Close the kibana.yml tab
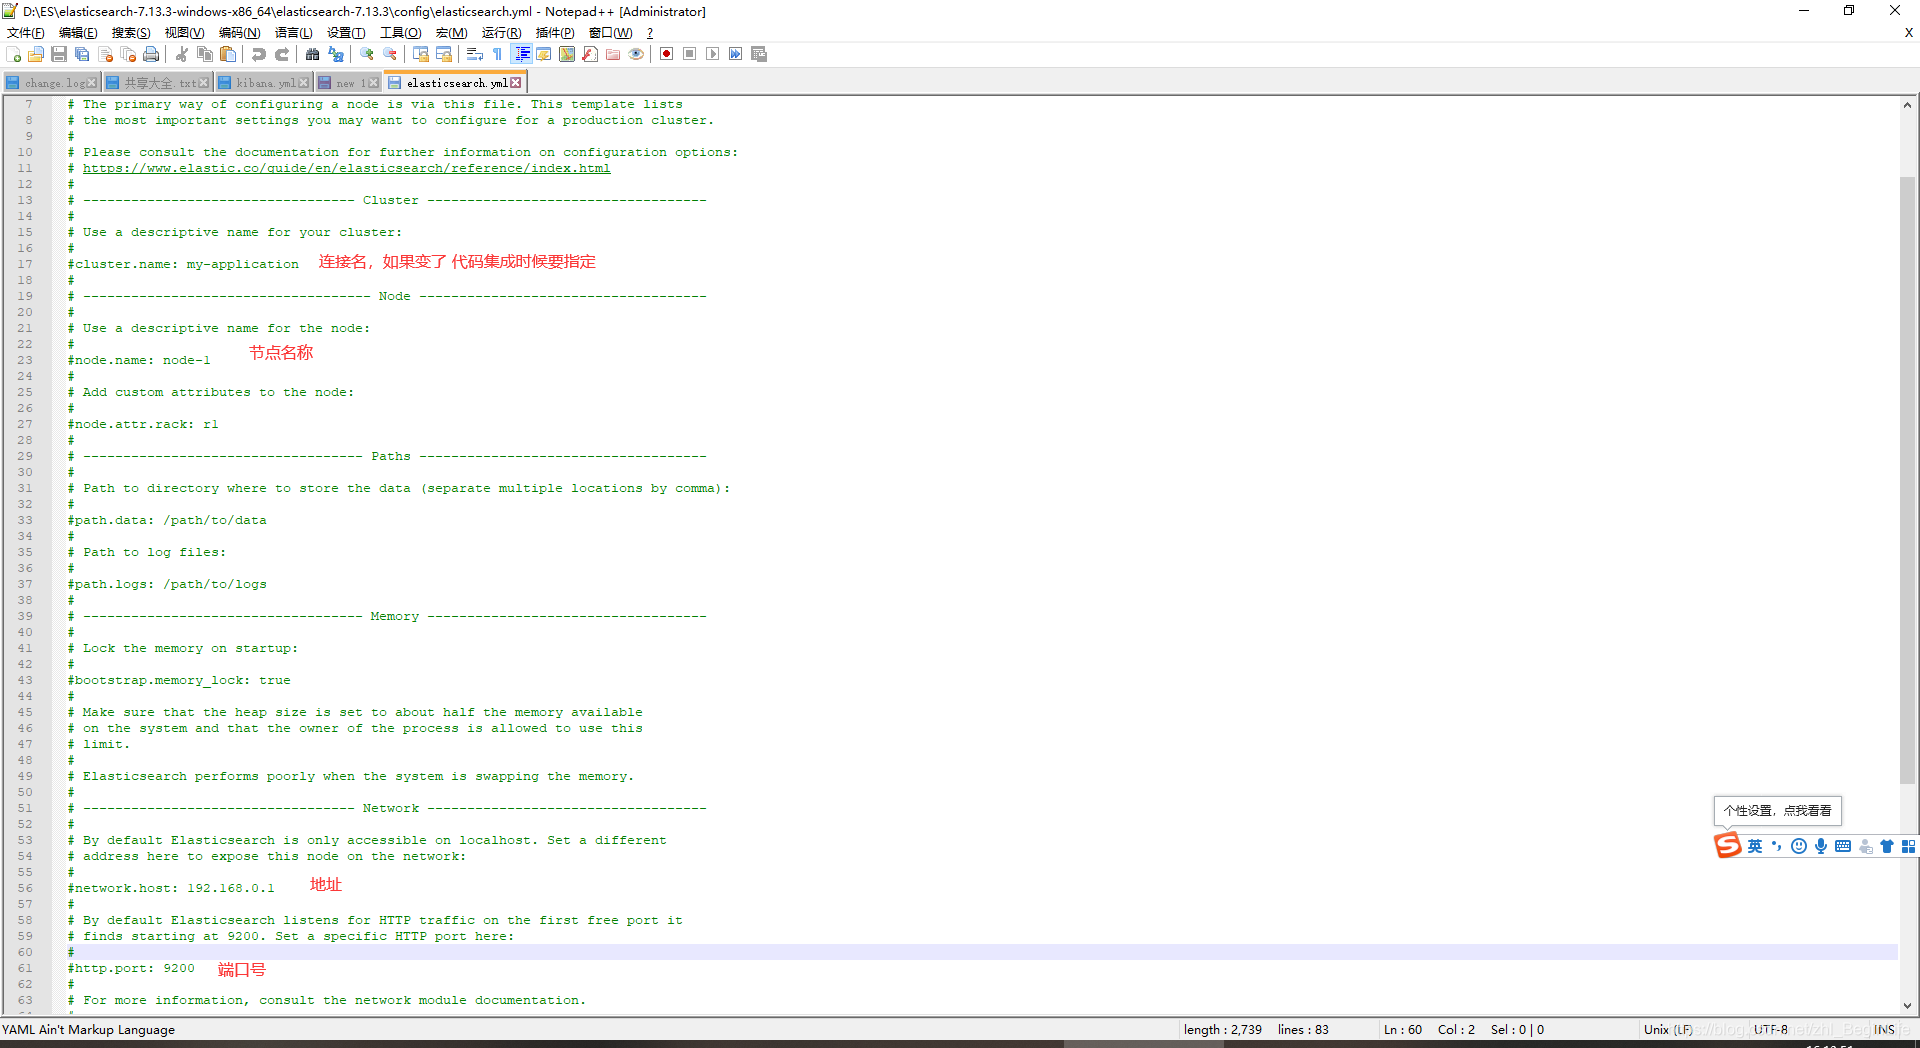Viewport: 1920px width, 1048px height. (304, 83)
